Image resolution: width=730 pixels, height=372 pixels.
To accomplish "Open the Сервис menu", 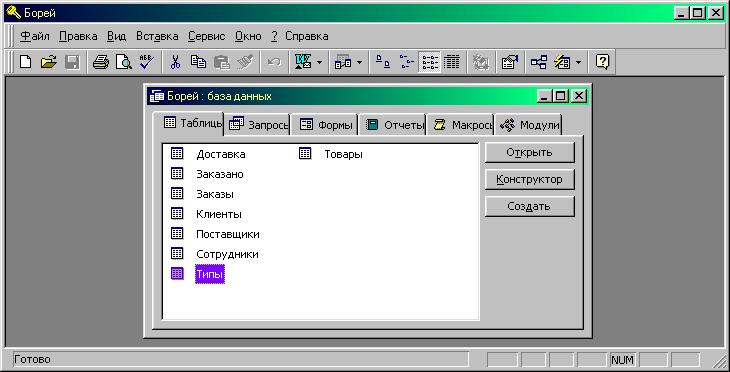I will (207, 36).
